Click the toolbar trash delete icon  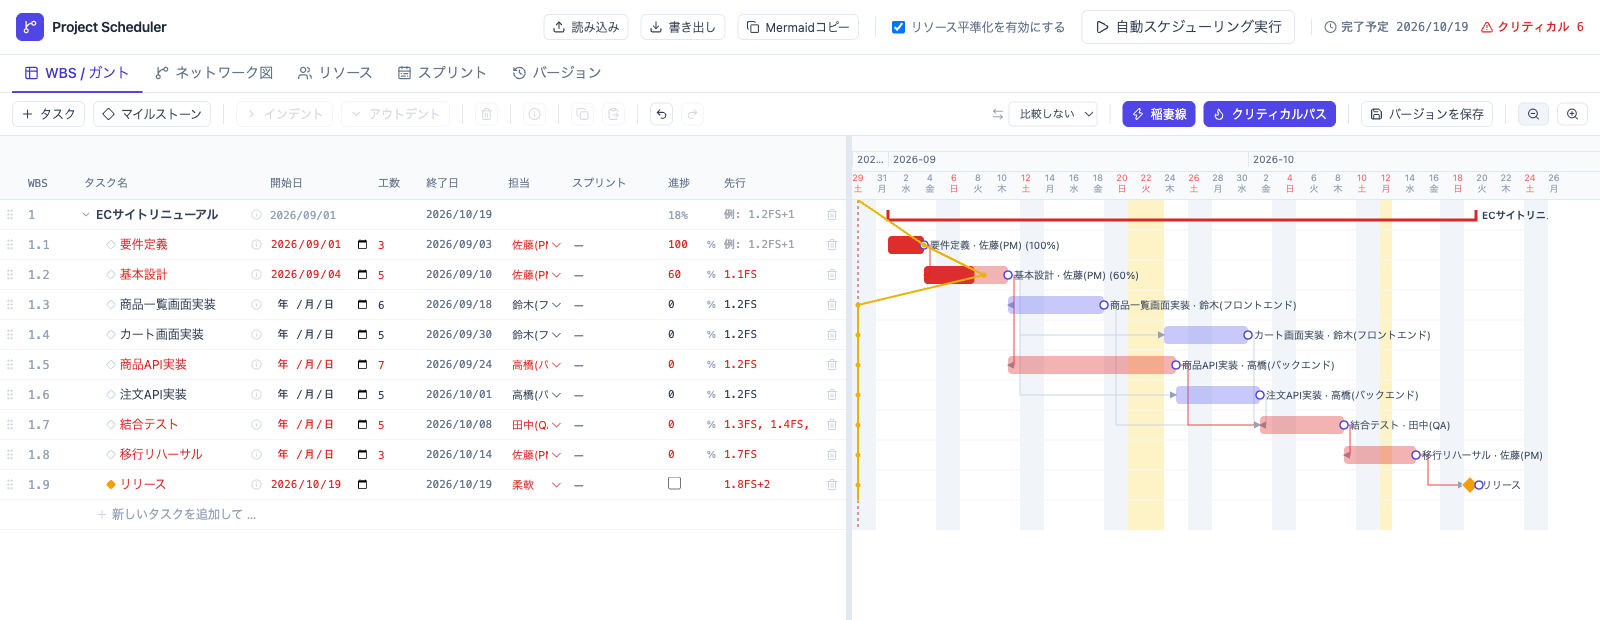(x=487, y=114)
